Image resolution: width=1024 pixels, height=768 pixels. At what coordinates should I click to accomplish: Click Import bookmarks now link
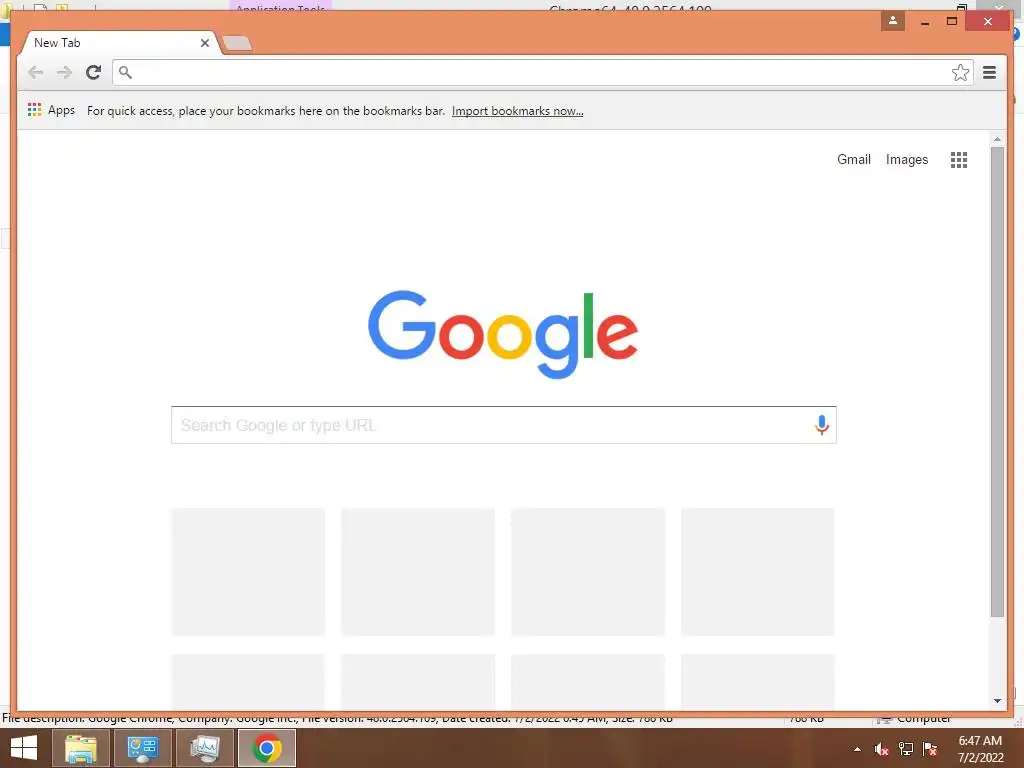517,111
